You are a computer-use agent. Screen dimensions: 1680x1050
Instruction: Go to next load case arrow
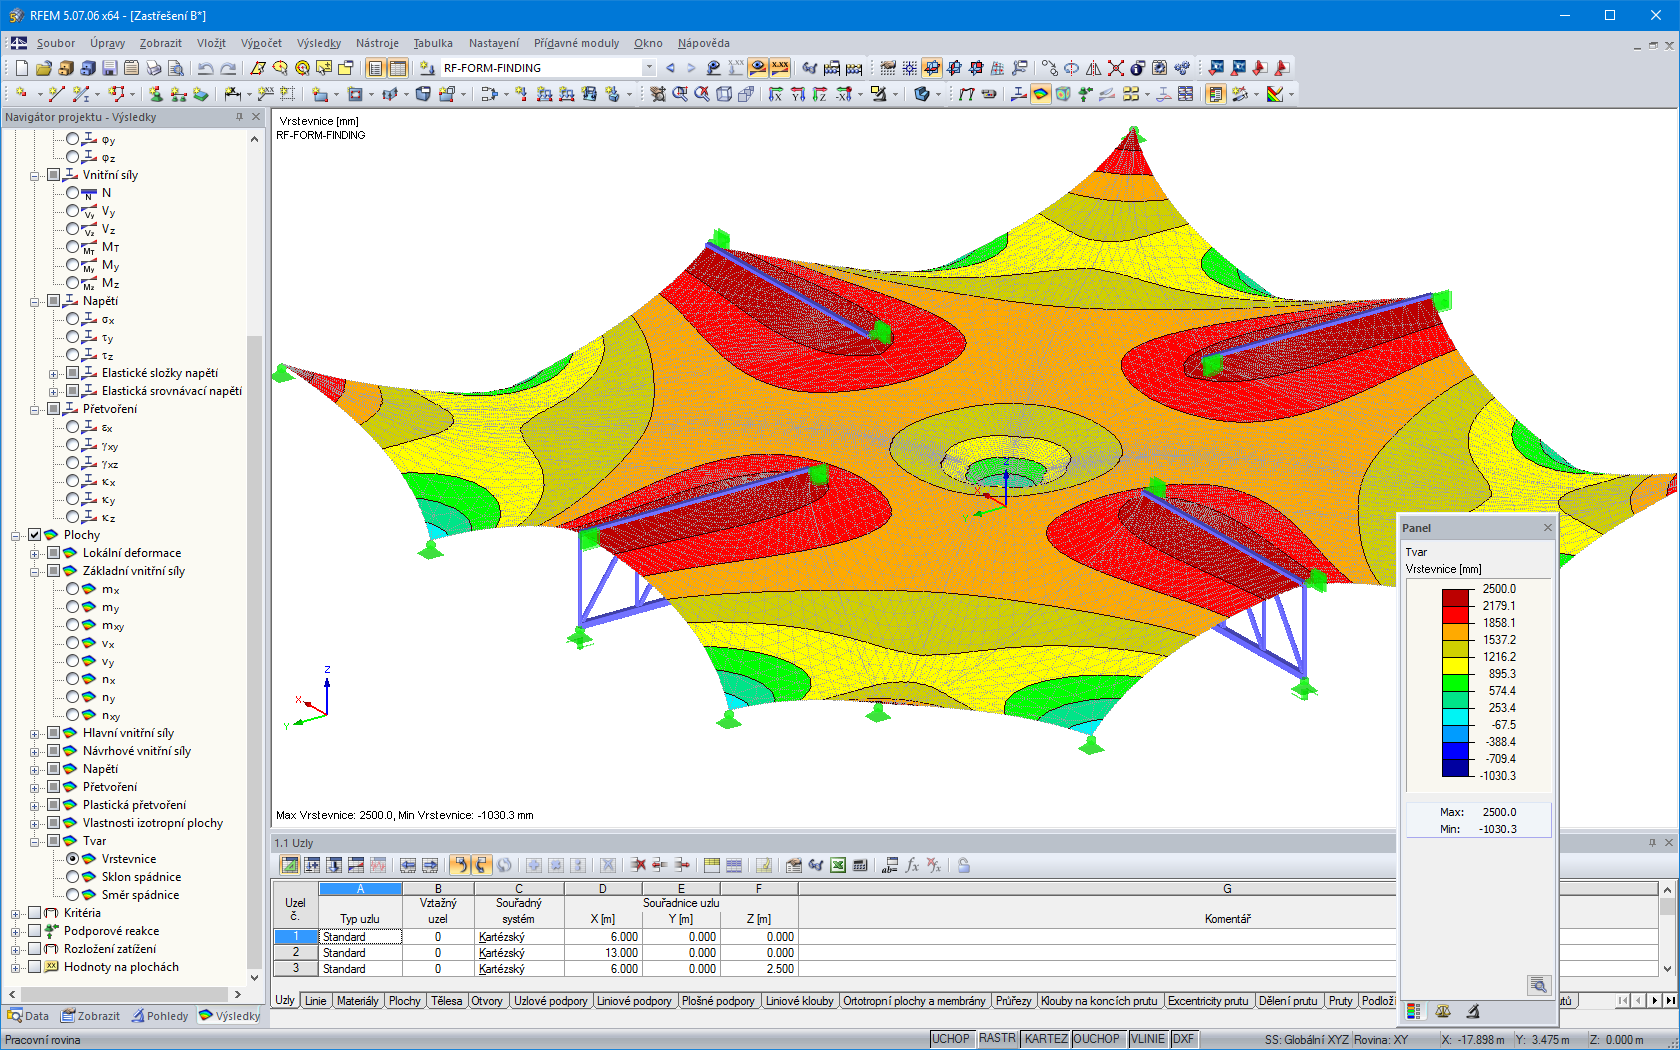click(691, 68)
